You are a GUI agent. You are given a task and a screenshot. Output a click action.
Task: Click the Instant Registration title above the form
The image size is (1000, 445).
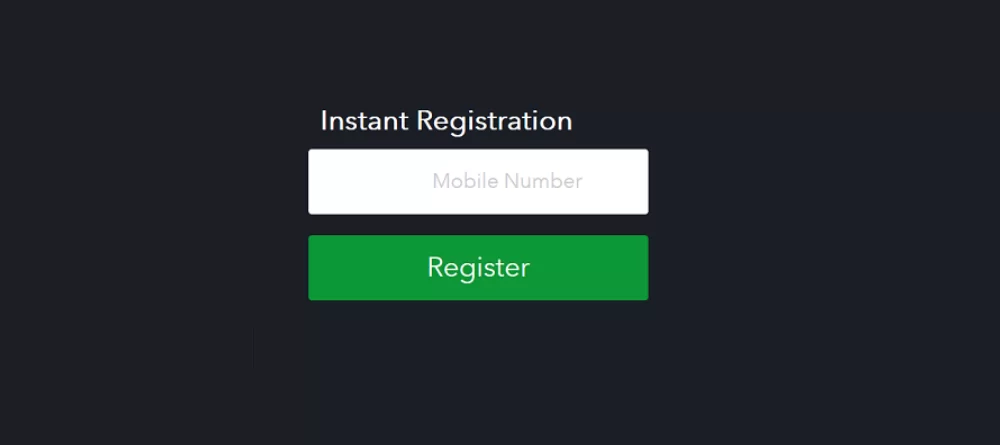[446, 120]
